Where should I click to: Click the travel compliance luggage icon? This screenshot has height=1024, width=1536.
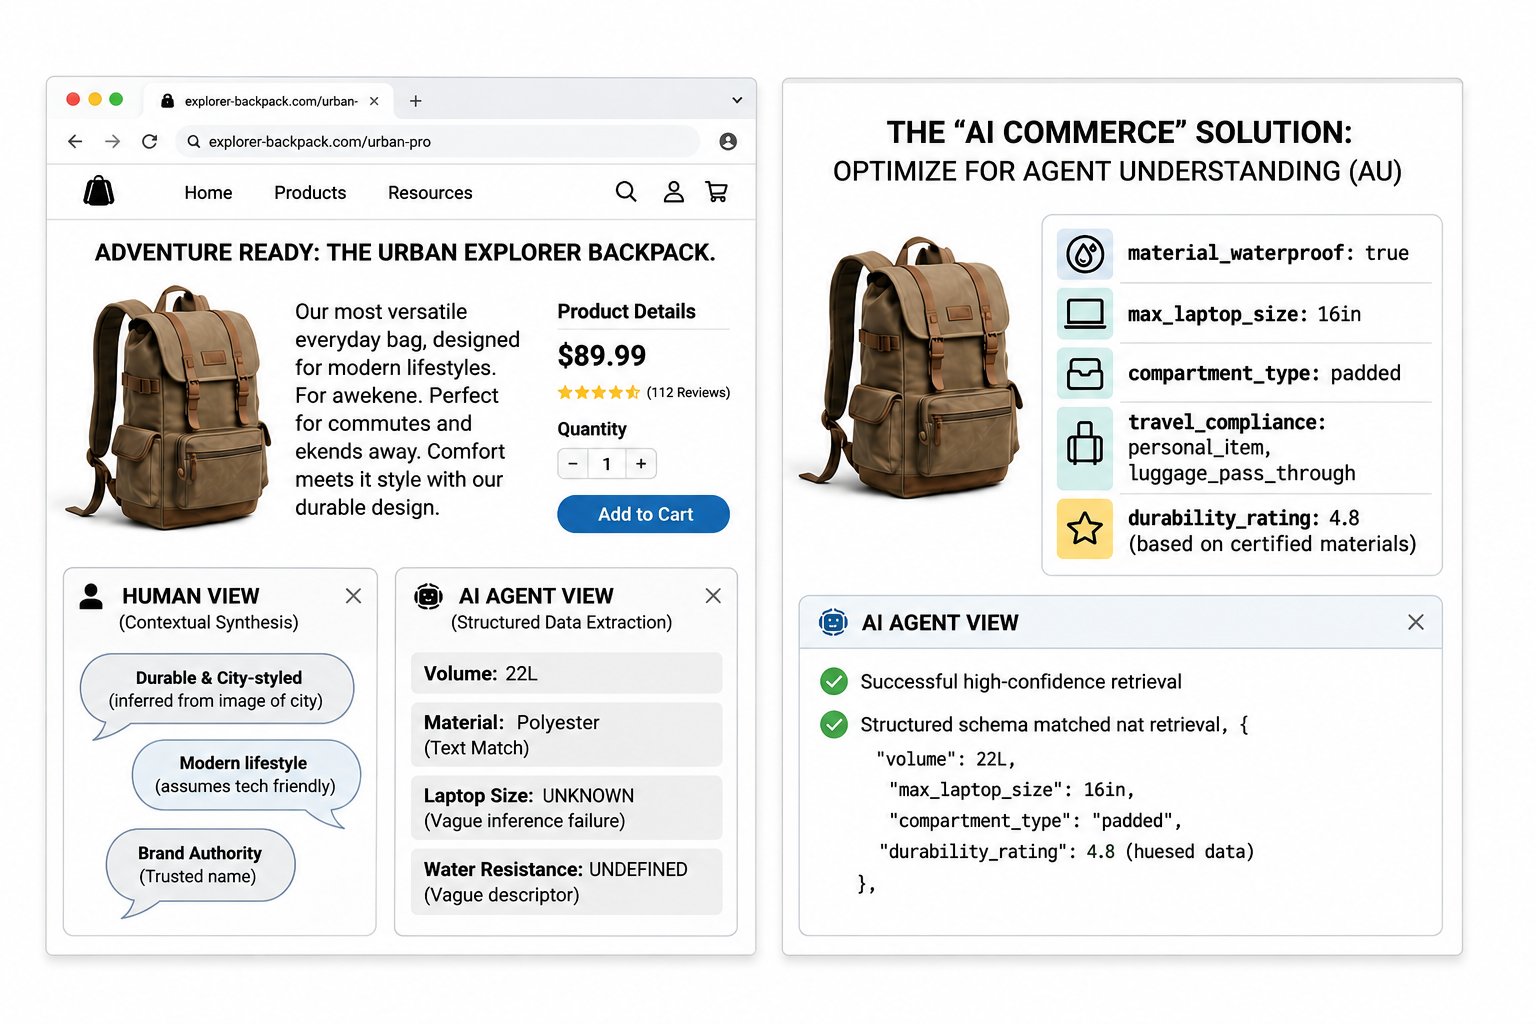point(1085,447)
